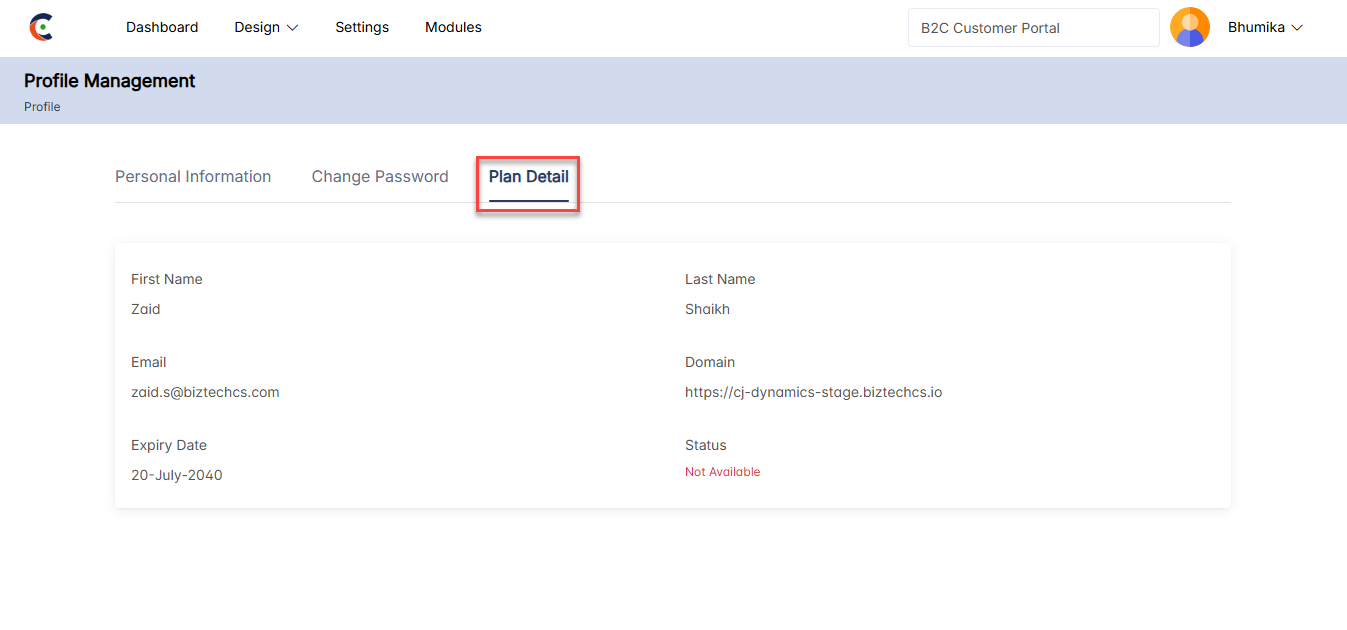Expand the chevron beside Bhumika
The image size is (1347, 630).
1297,28
